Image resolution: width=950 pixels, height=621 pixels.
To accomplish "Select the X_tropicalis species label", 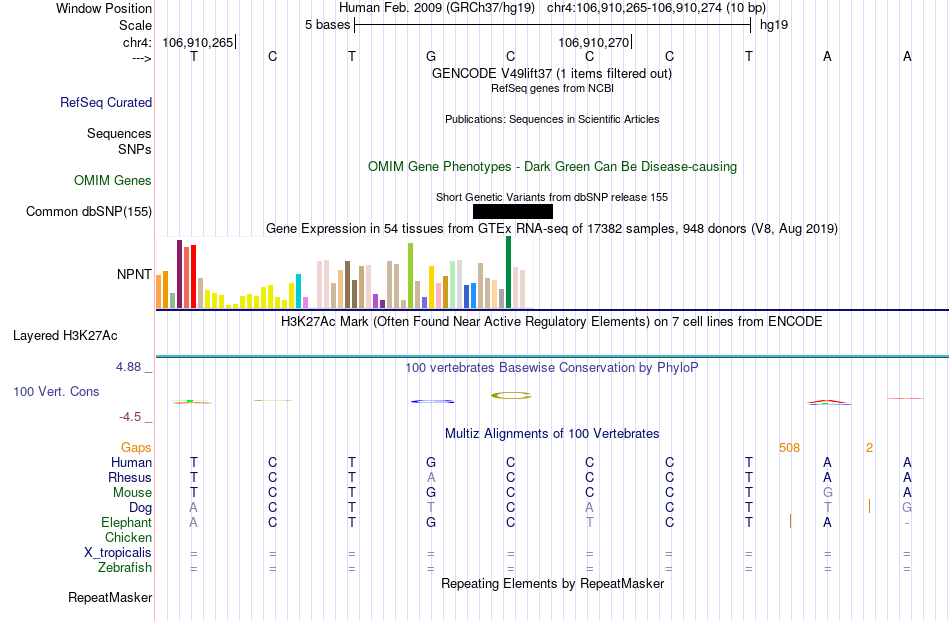I will coord(118,553).
